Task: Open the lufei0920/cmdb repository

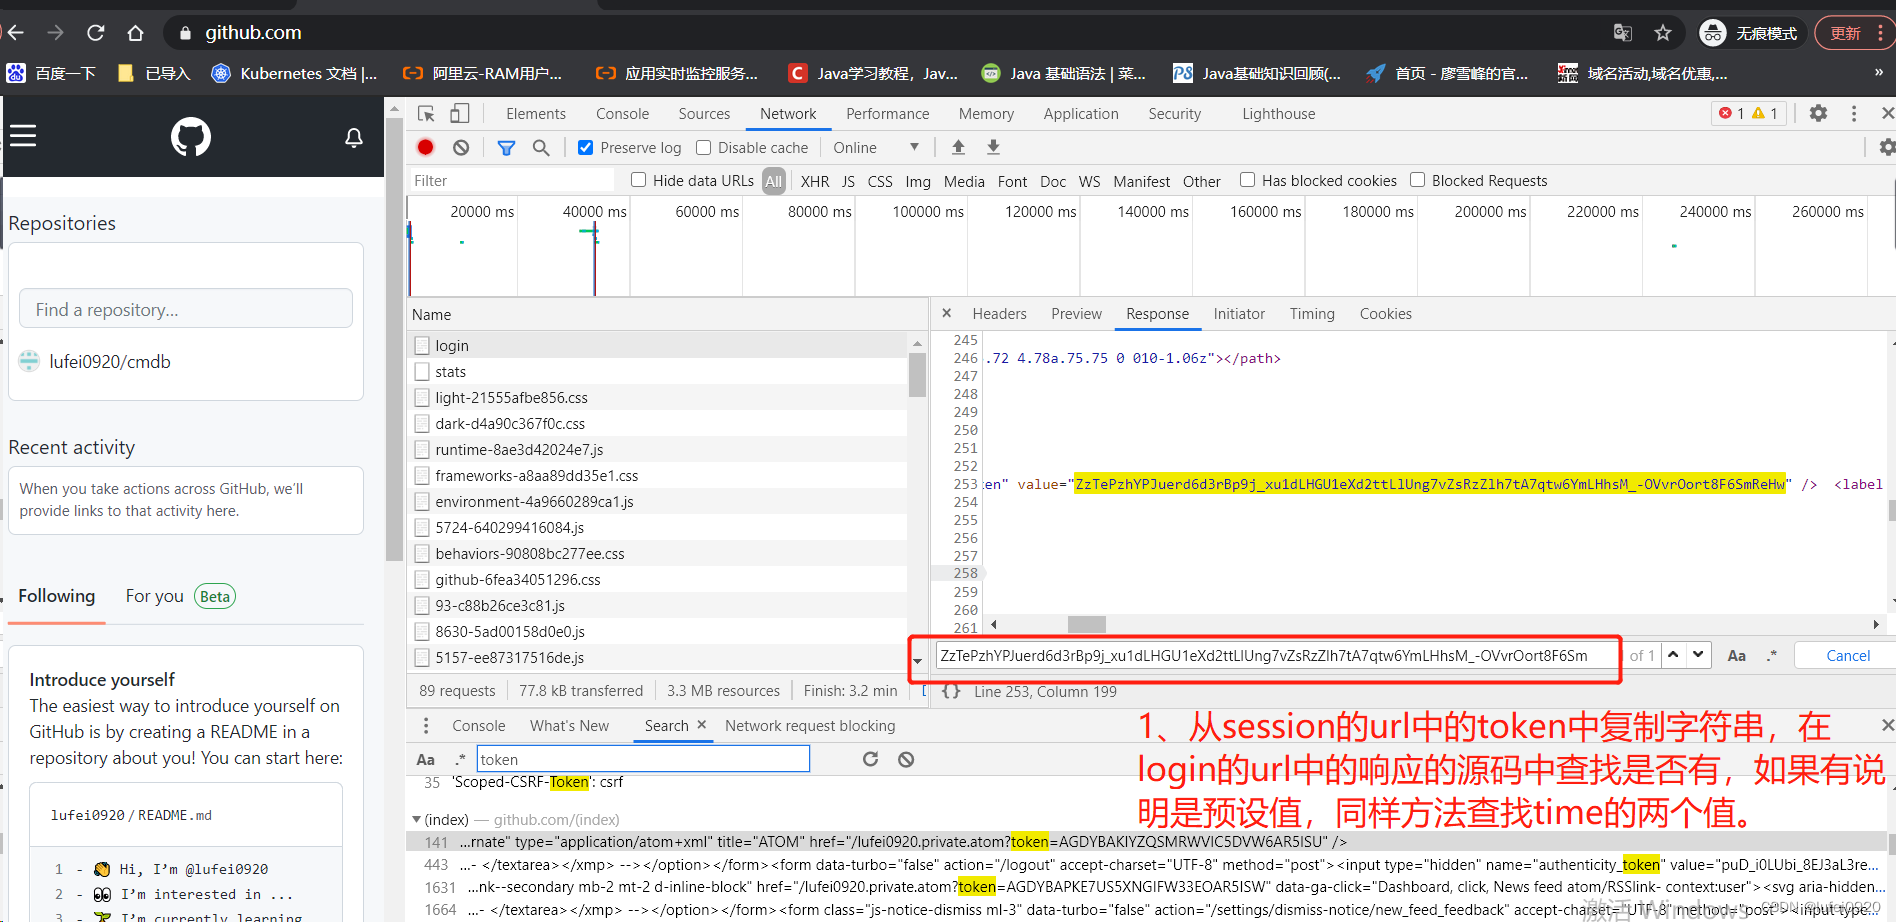Action: click(110, 362)
